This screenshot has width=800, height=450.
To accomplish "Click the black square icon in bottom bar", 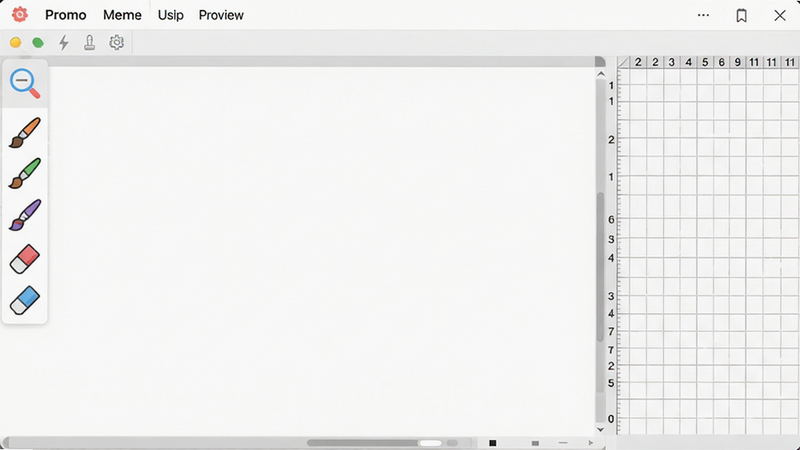I will pyautogui.click(x=492, y=443).
